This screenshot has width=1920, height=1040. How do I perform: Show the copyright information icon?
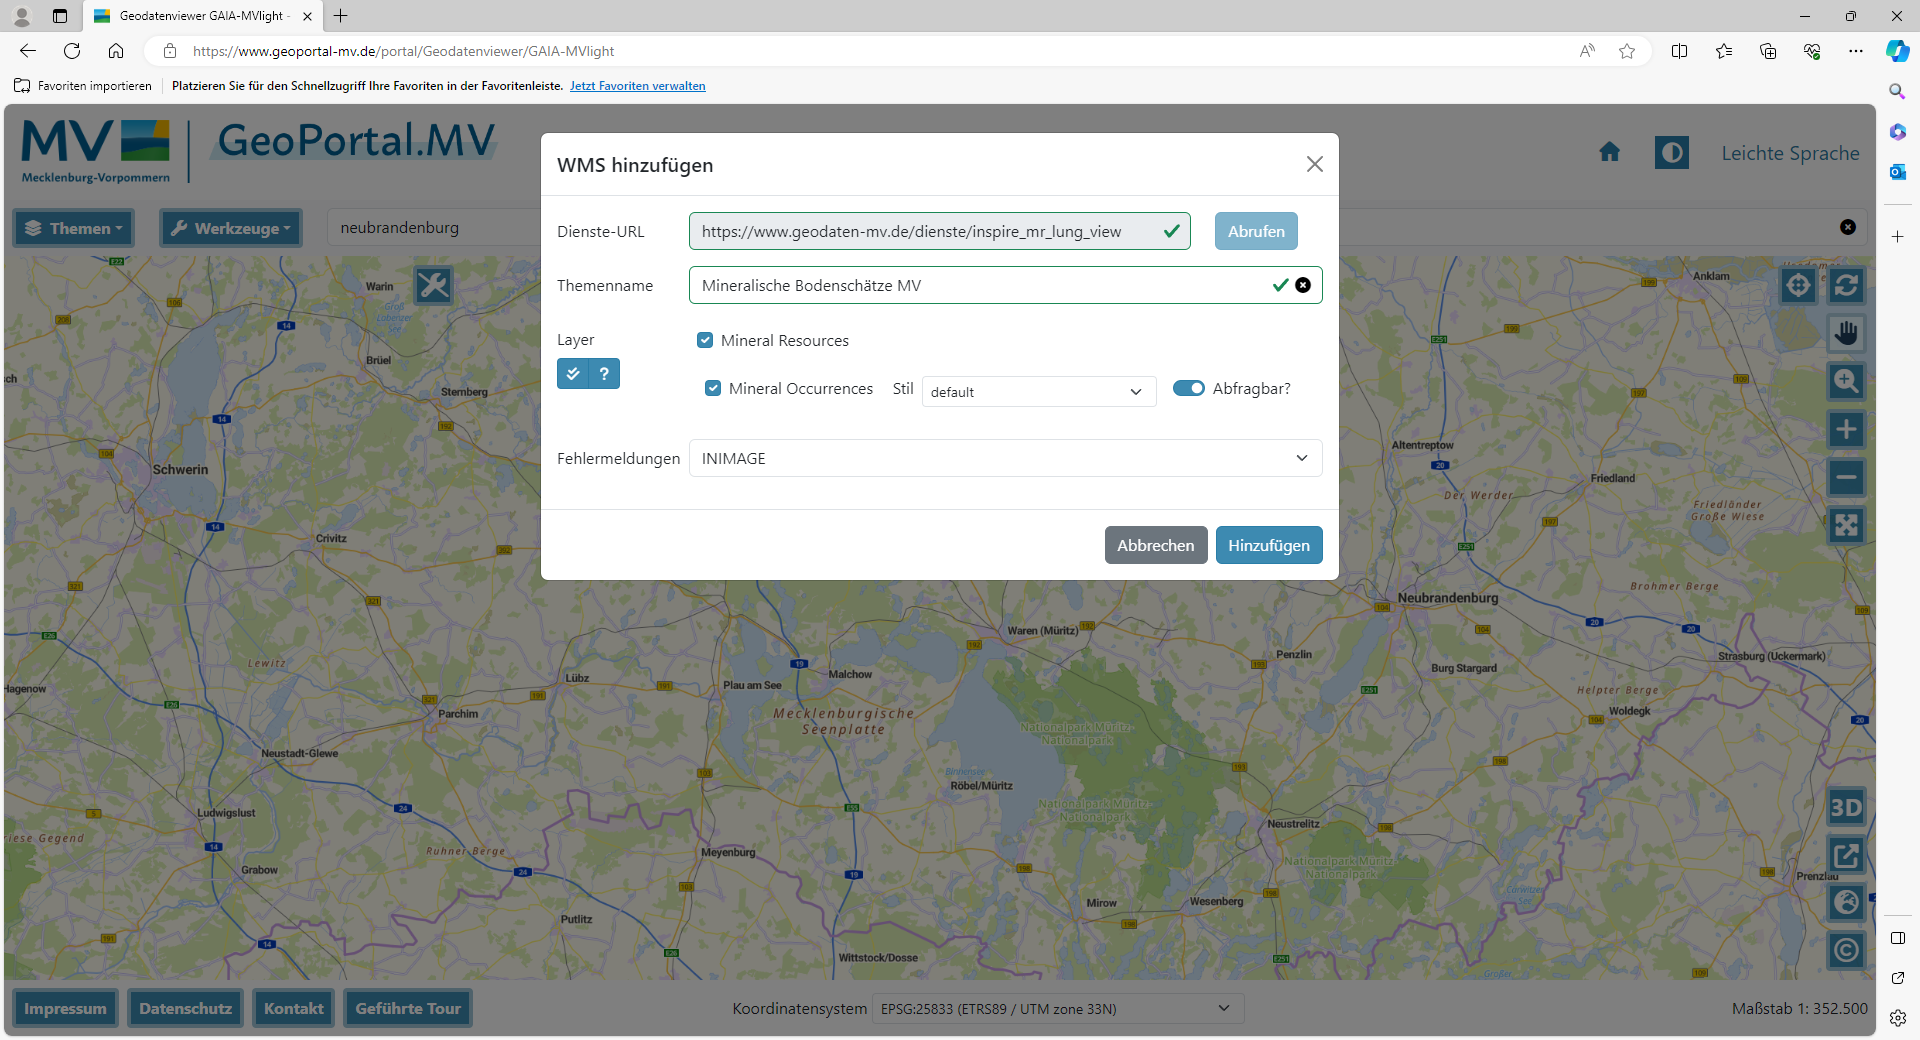[x=1846, y=950]
